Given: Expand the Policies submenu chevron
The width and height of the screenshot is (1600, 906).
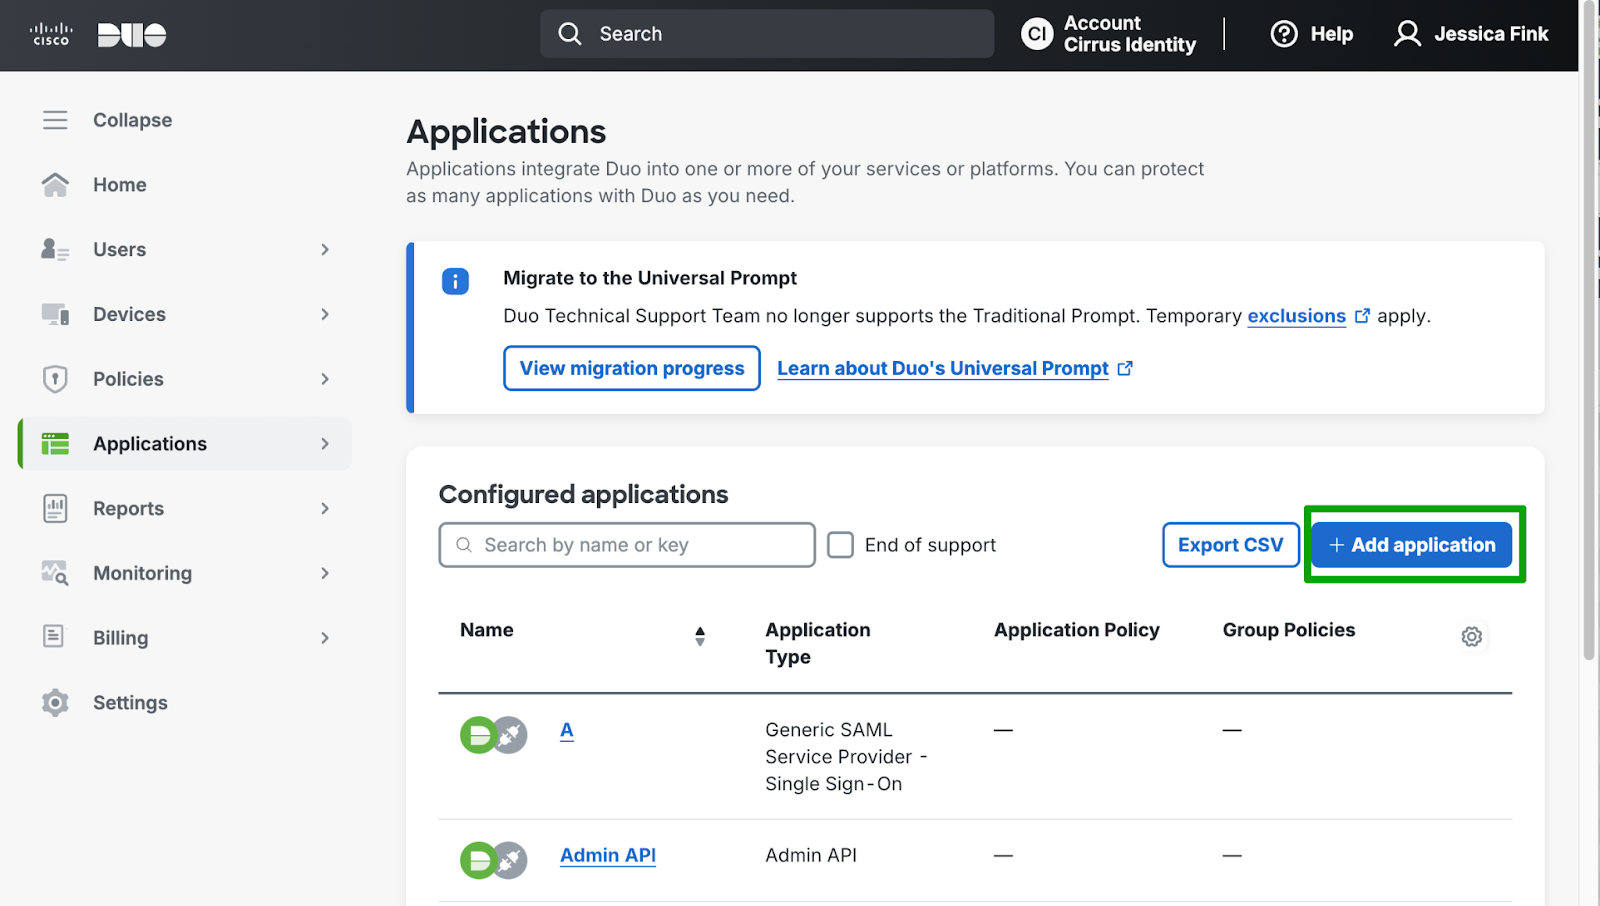Looking at the screenshot, I should coord(325,379).
